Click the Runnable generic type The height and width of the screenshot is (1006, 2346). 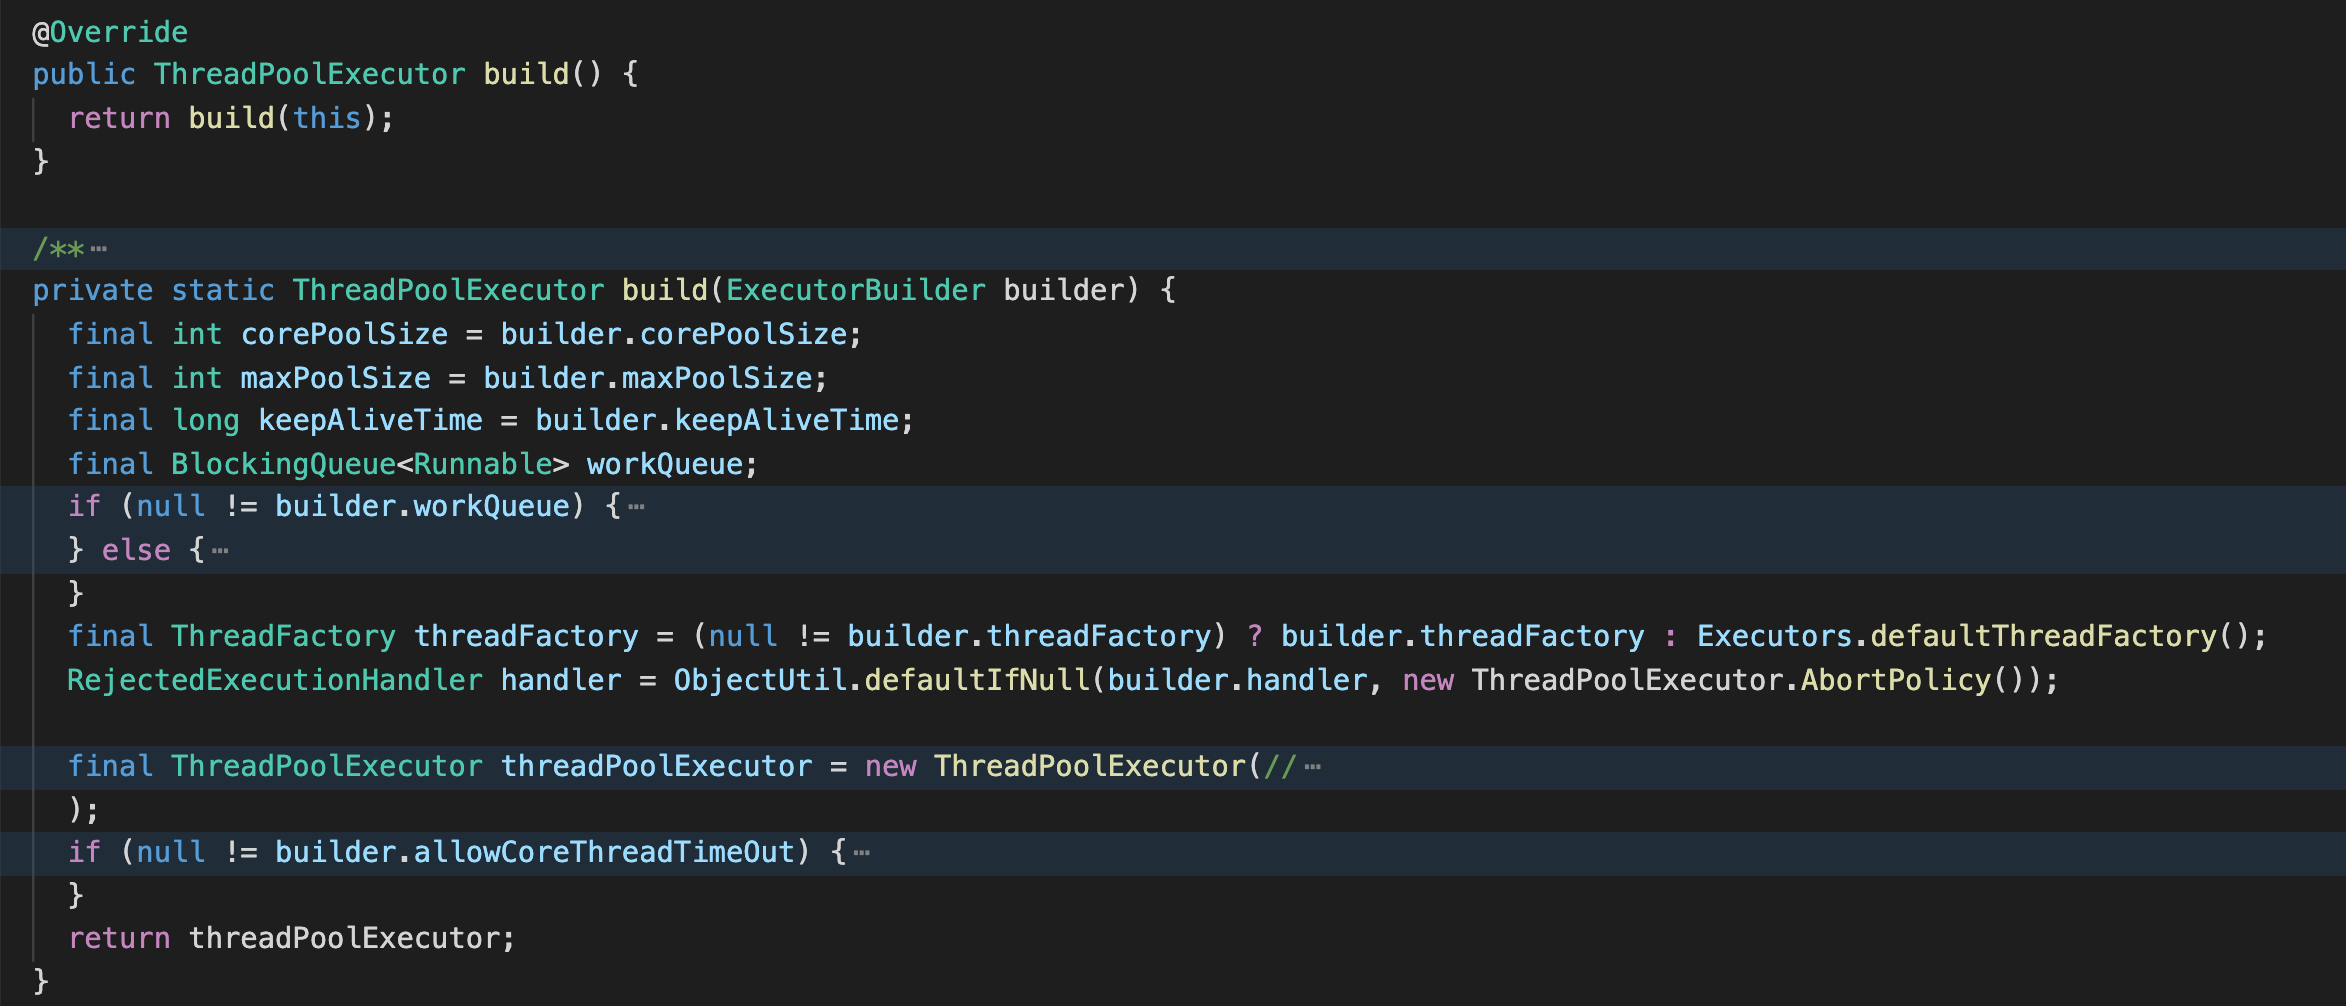pos(482,464)
